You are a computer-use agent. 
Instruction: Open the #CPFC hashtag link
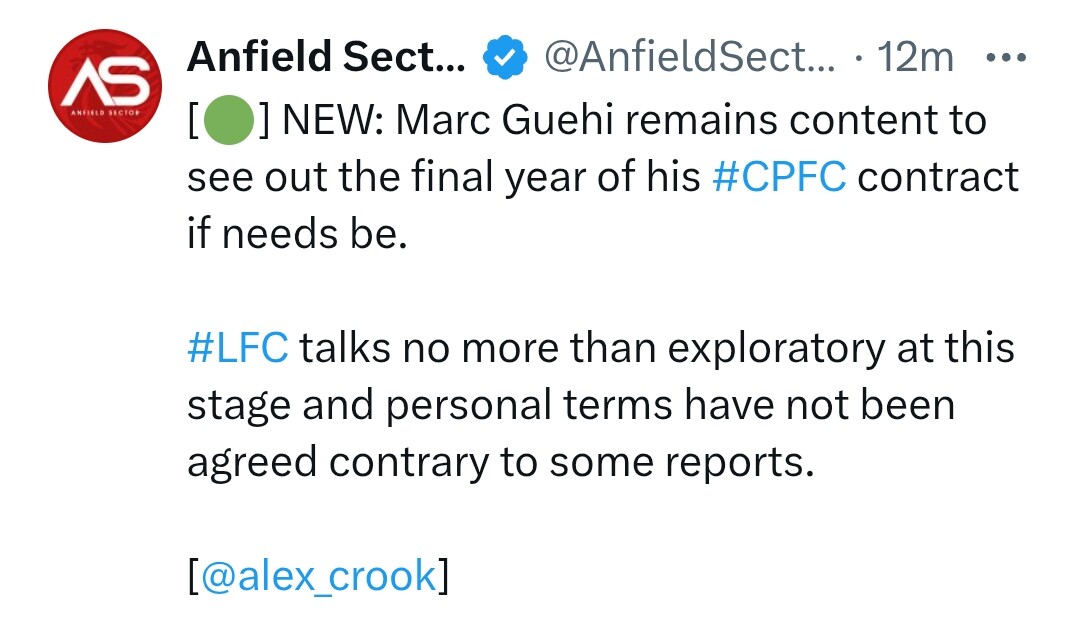779,177
